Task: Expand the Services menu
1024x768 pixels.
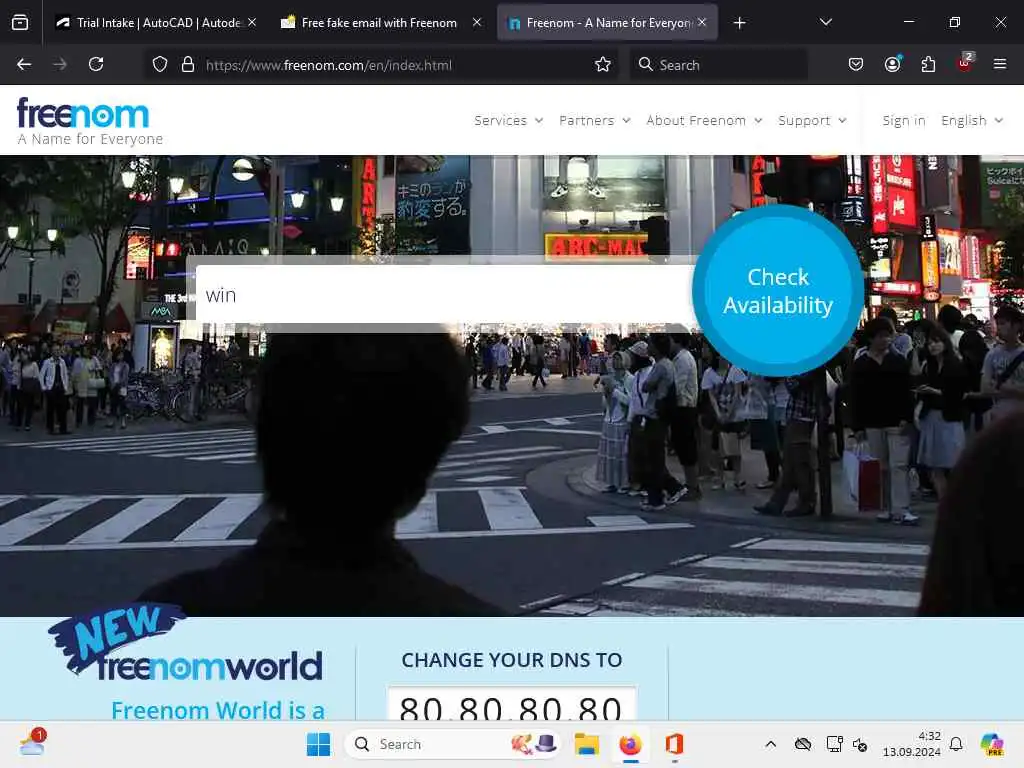Action: click(x=508, y=121)
